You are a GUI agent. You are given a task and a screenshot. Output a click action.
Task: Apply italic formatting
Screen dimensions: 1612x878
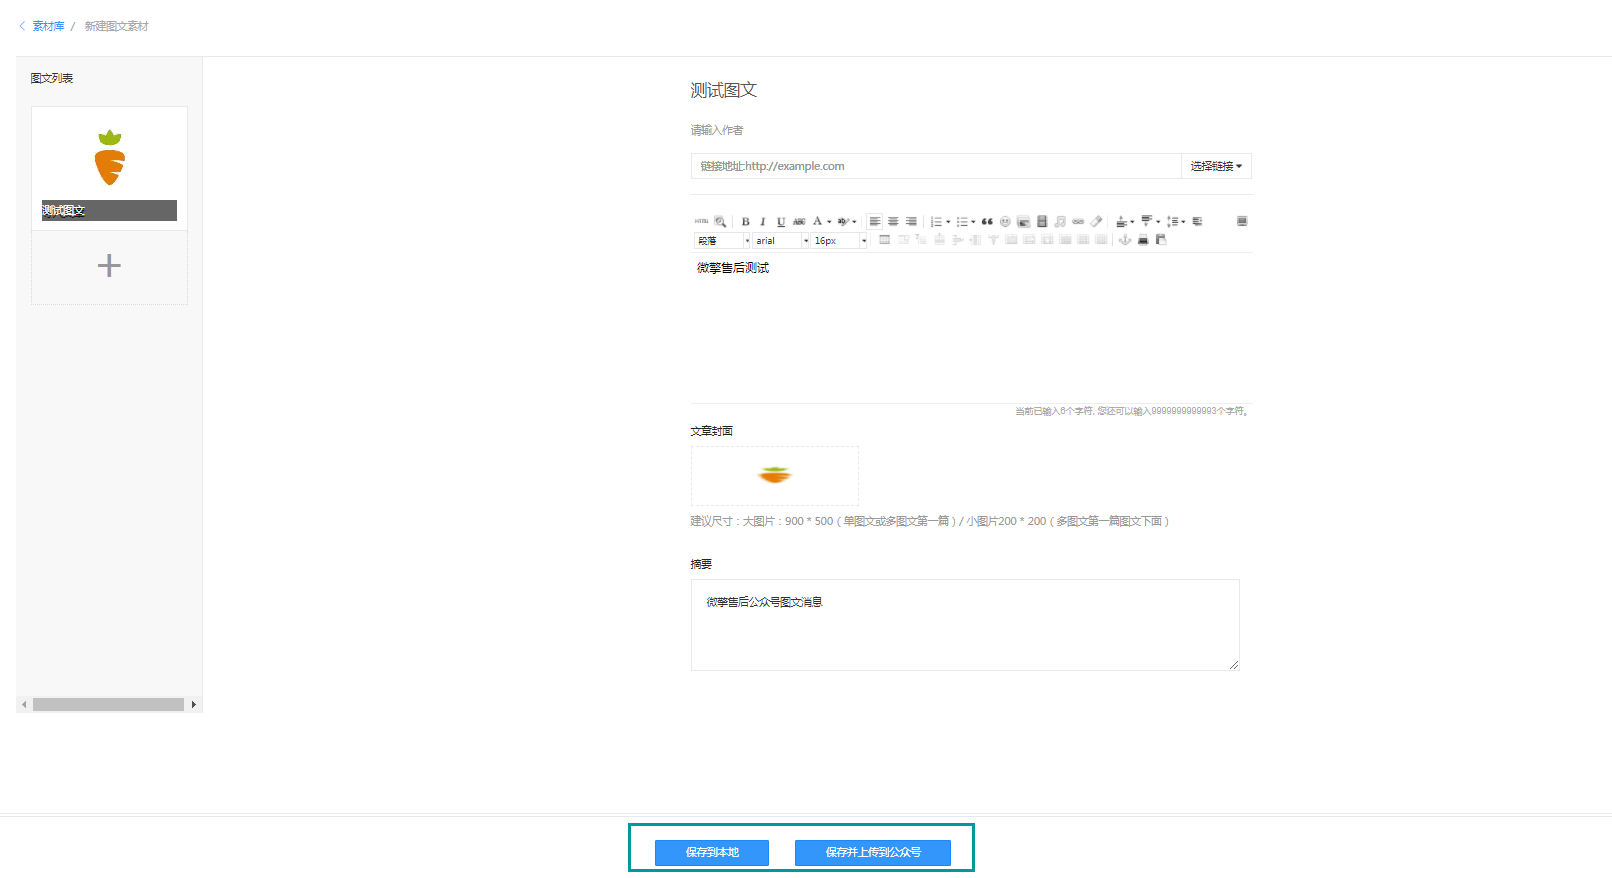point(763,222)
